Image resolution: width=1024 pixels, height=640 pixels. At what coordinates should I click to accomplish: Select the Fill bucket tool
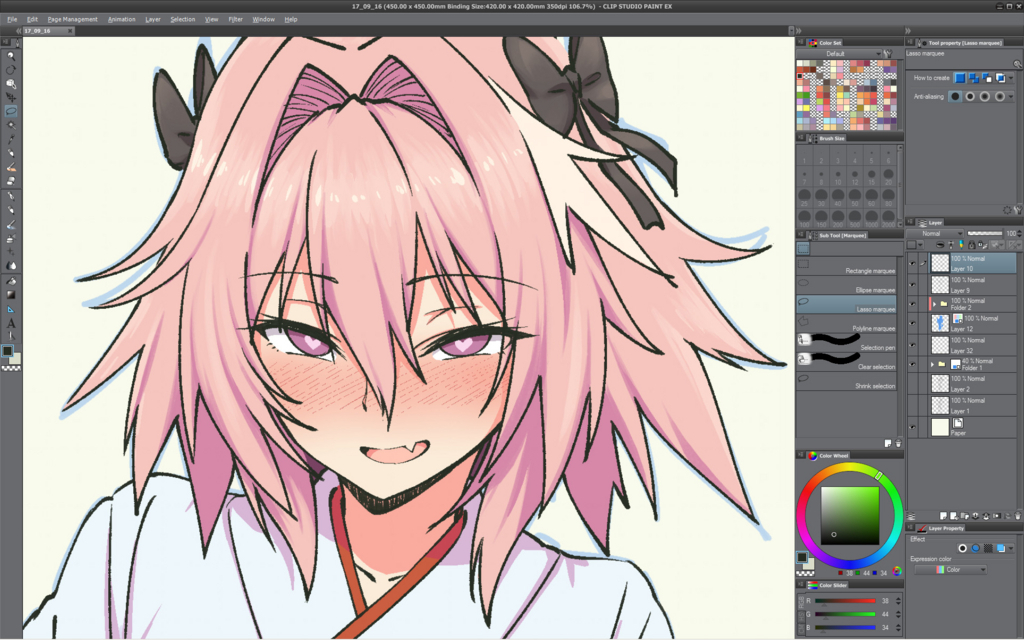pyautogui.click(x=10, y=281)
